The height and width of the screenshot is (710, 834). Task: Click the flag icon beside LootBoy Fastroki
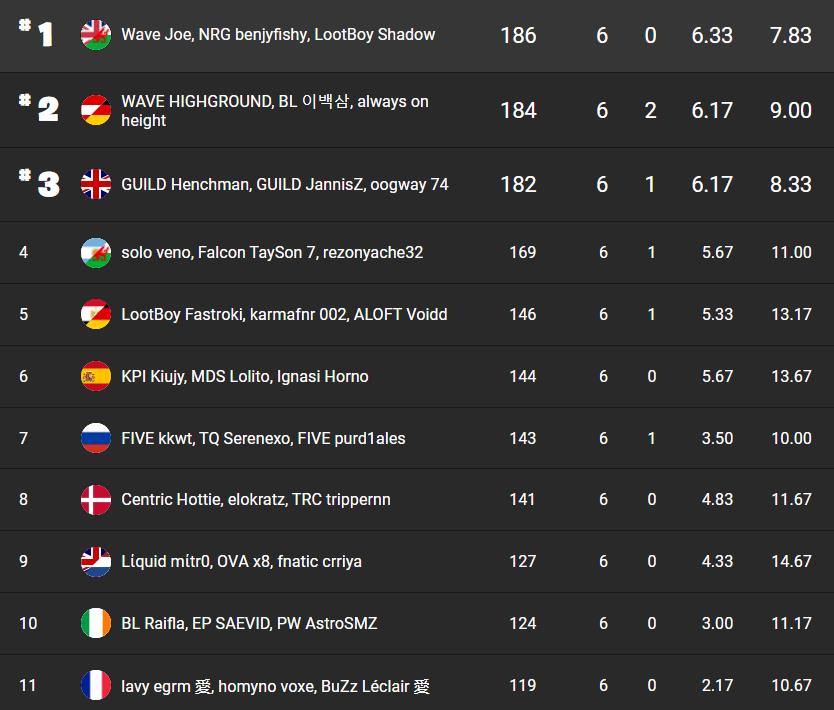point(96,314)
